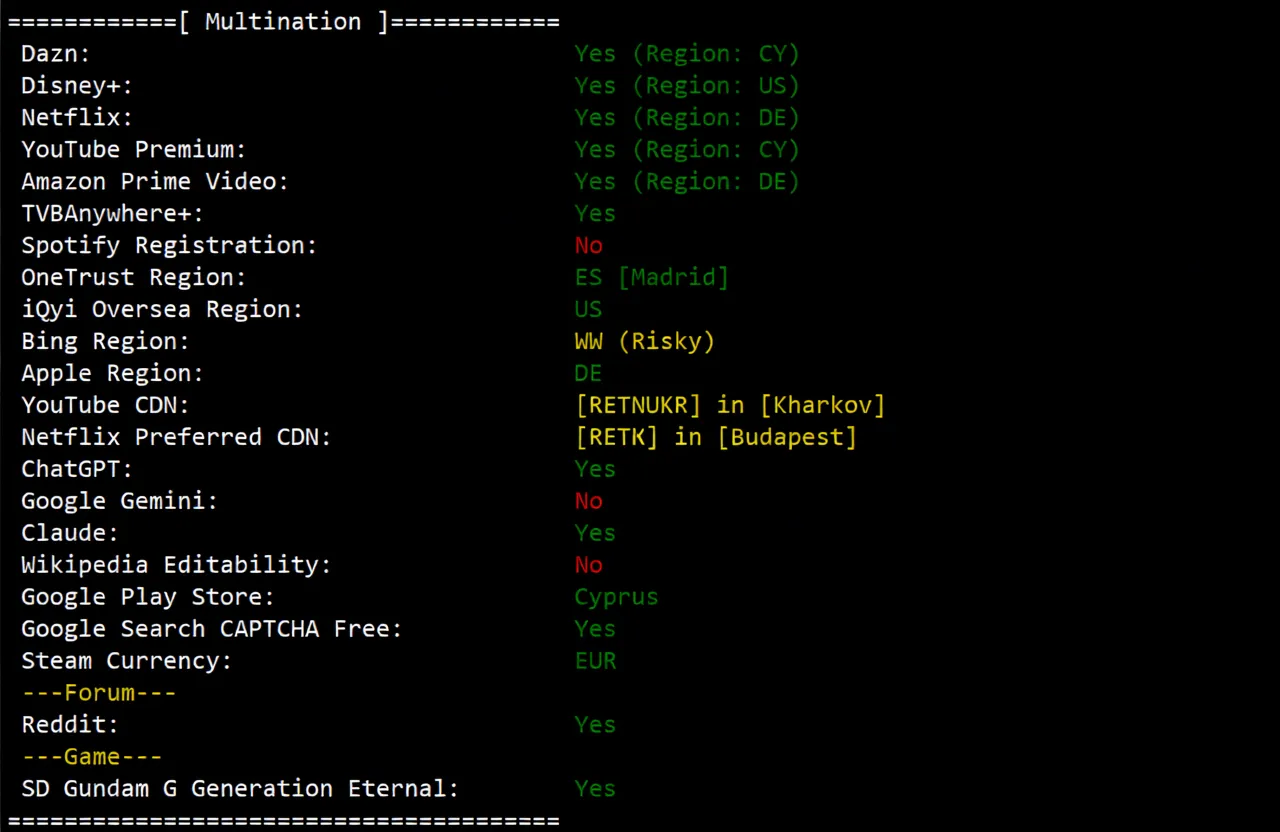The image size is (1280, 832).
Task: Select the 'Steam Currency:' label
Action: pos(127,662)
